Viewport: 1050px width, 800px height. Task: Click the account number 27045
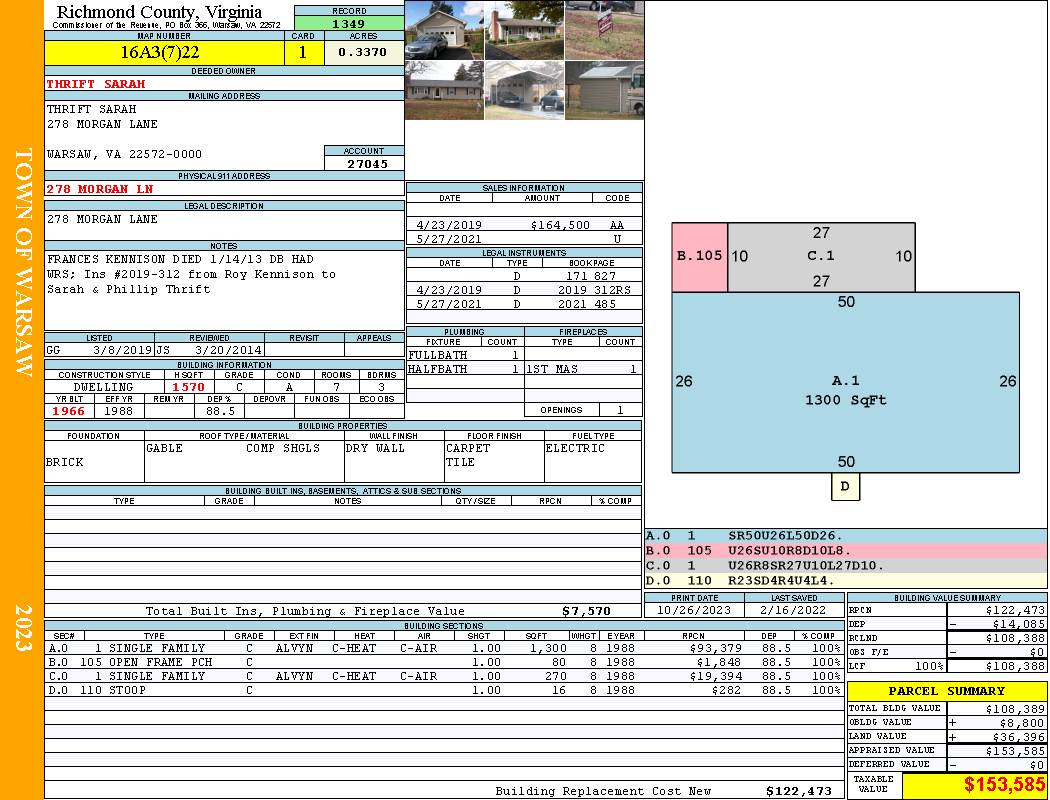pos(367,163)
